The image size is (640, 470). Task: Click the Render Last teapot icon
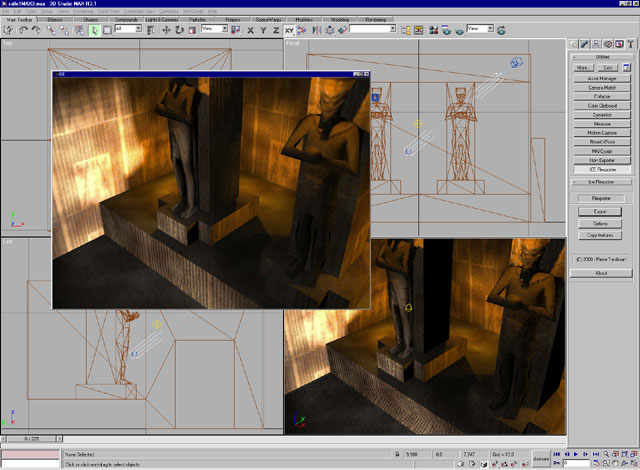tap(501, 30)
